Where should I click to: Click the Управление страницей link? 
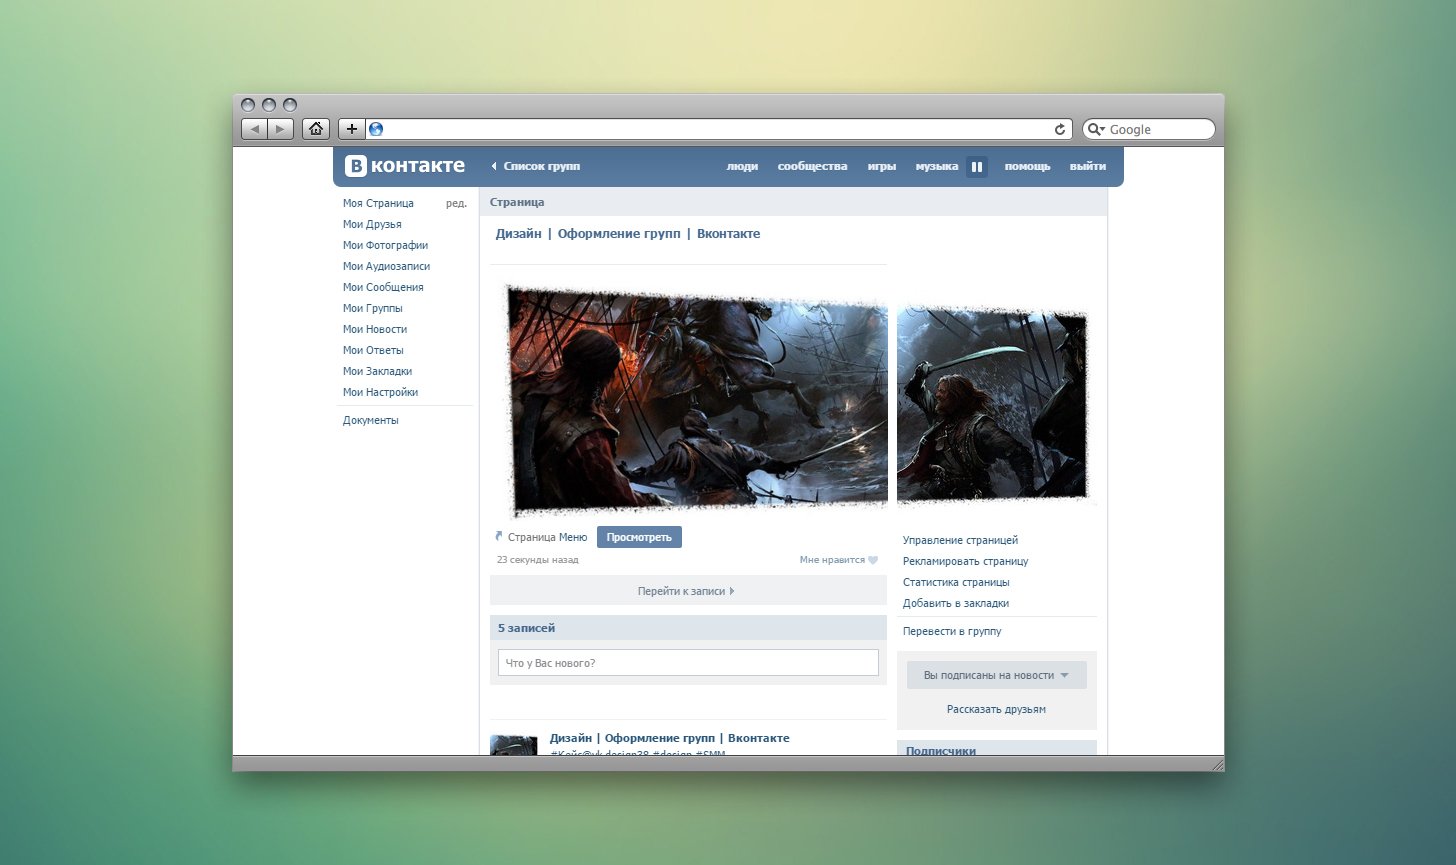point(960,540)
